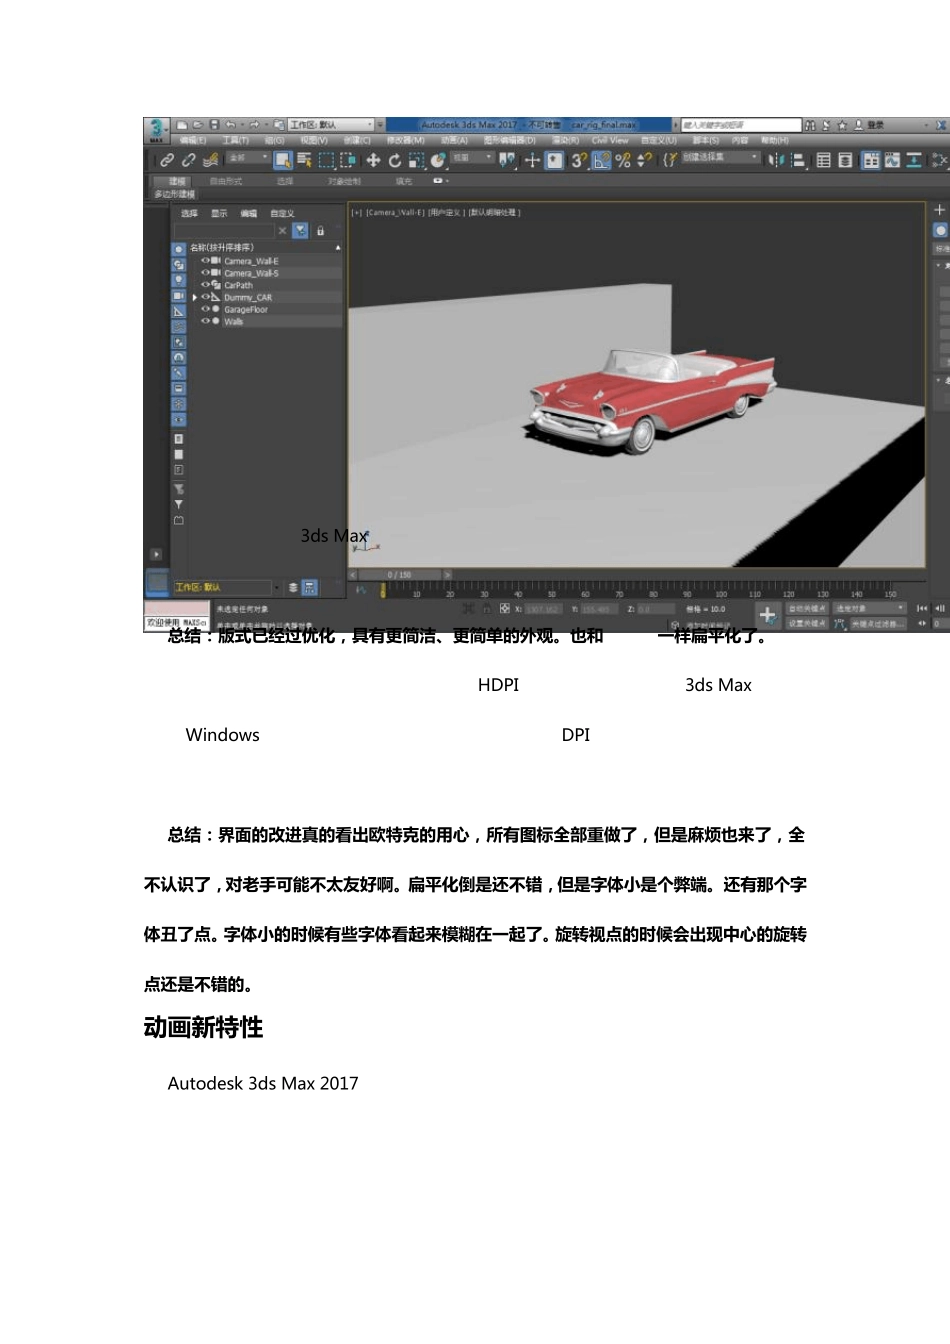Open the Civil View menu

coord(610,141)
